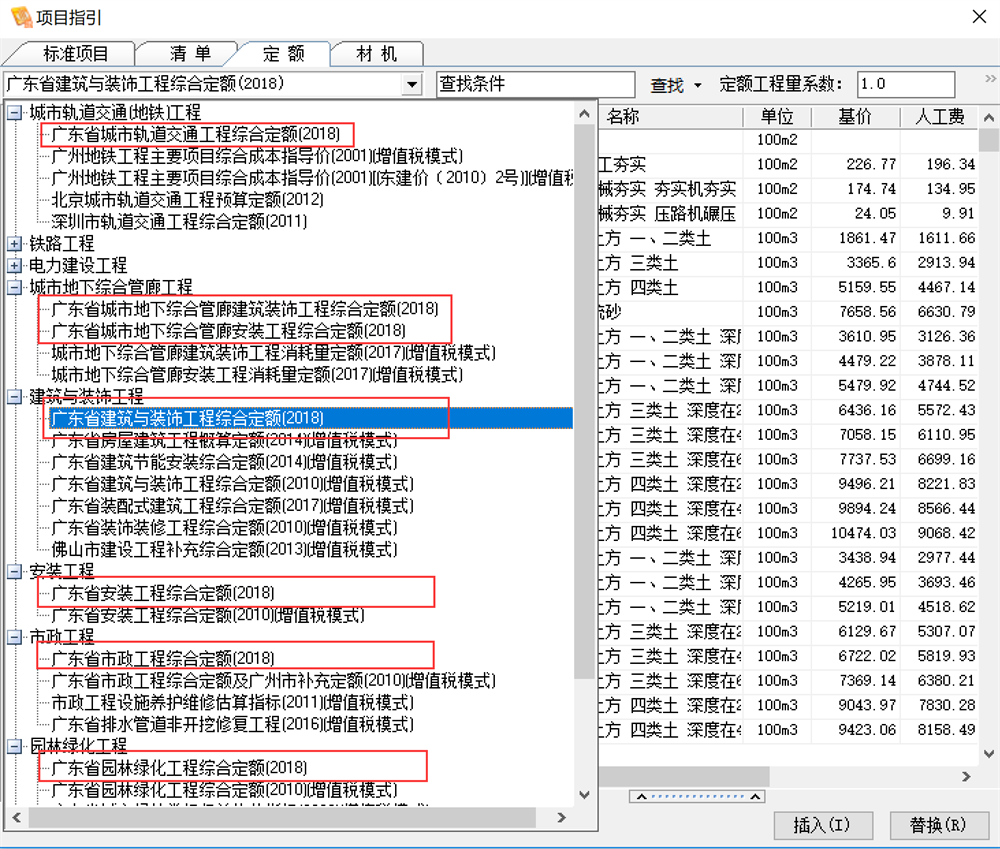Select 北京城市轨道交通工程预算定额(2012)
Image resolution: width=1000 pixels, height=849 pixels.
coord(188,200)
